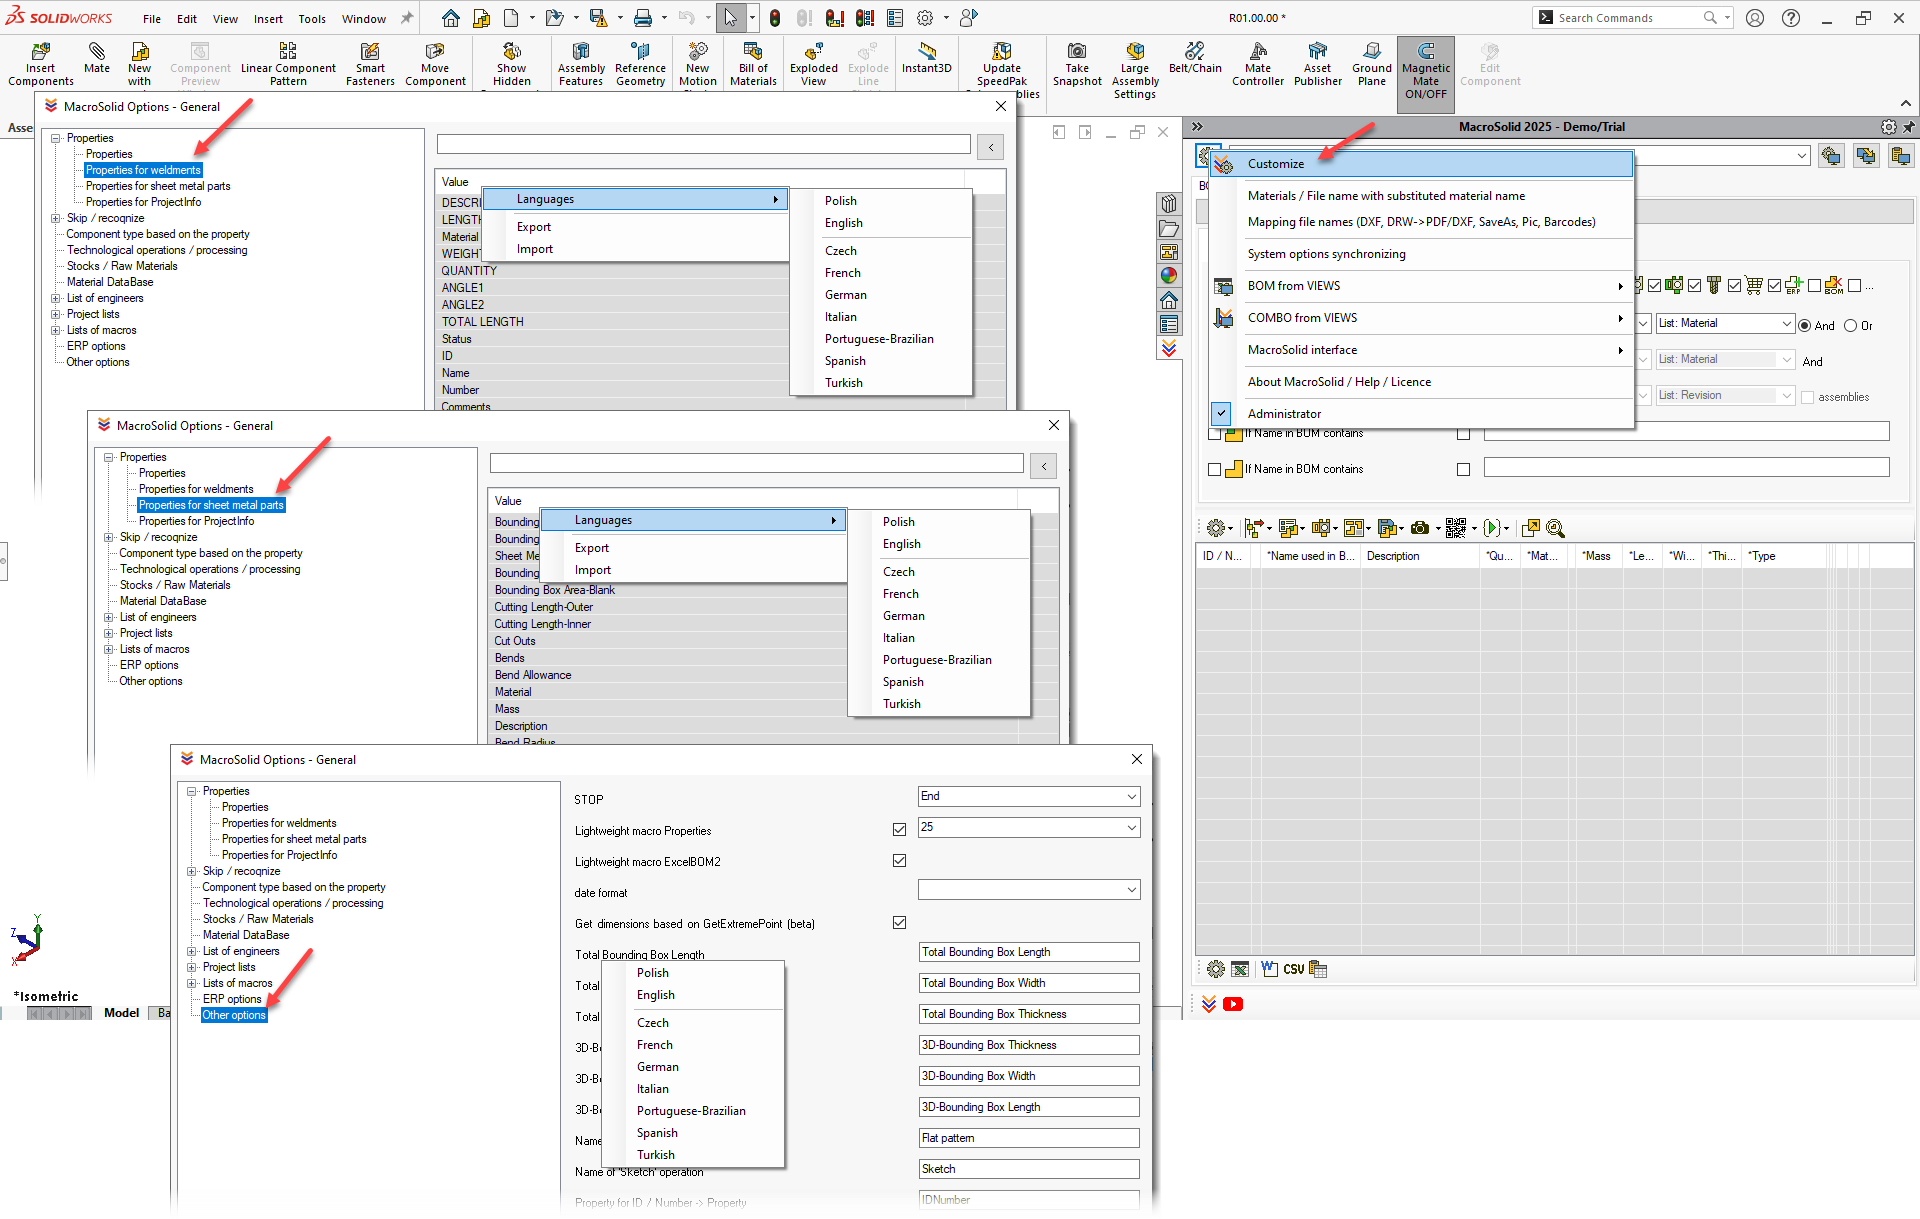Open the Tools menu
This screenshot has height=1219, width=1920.
312,19
